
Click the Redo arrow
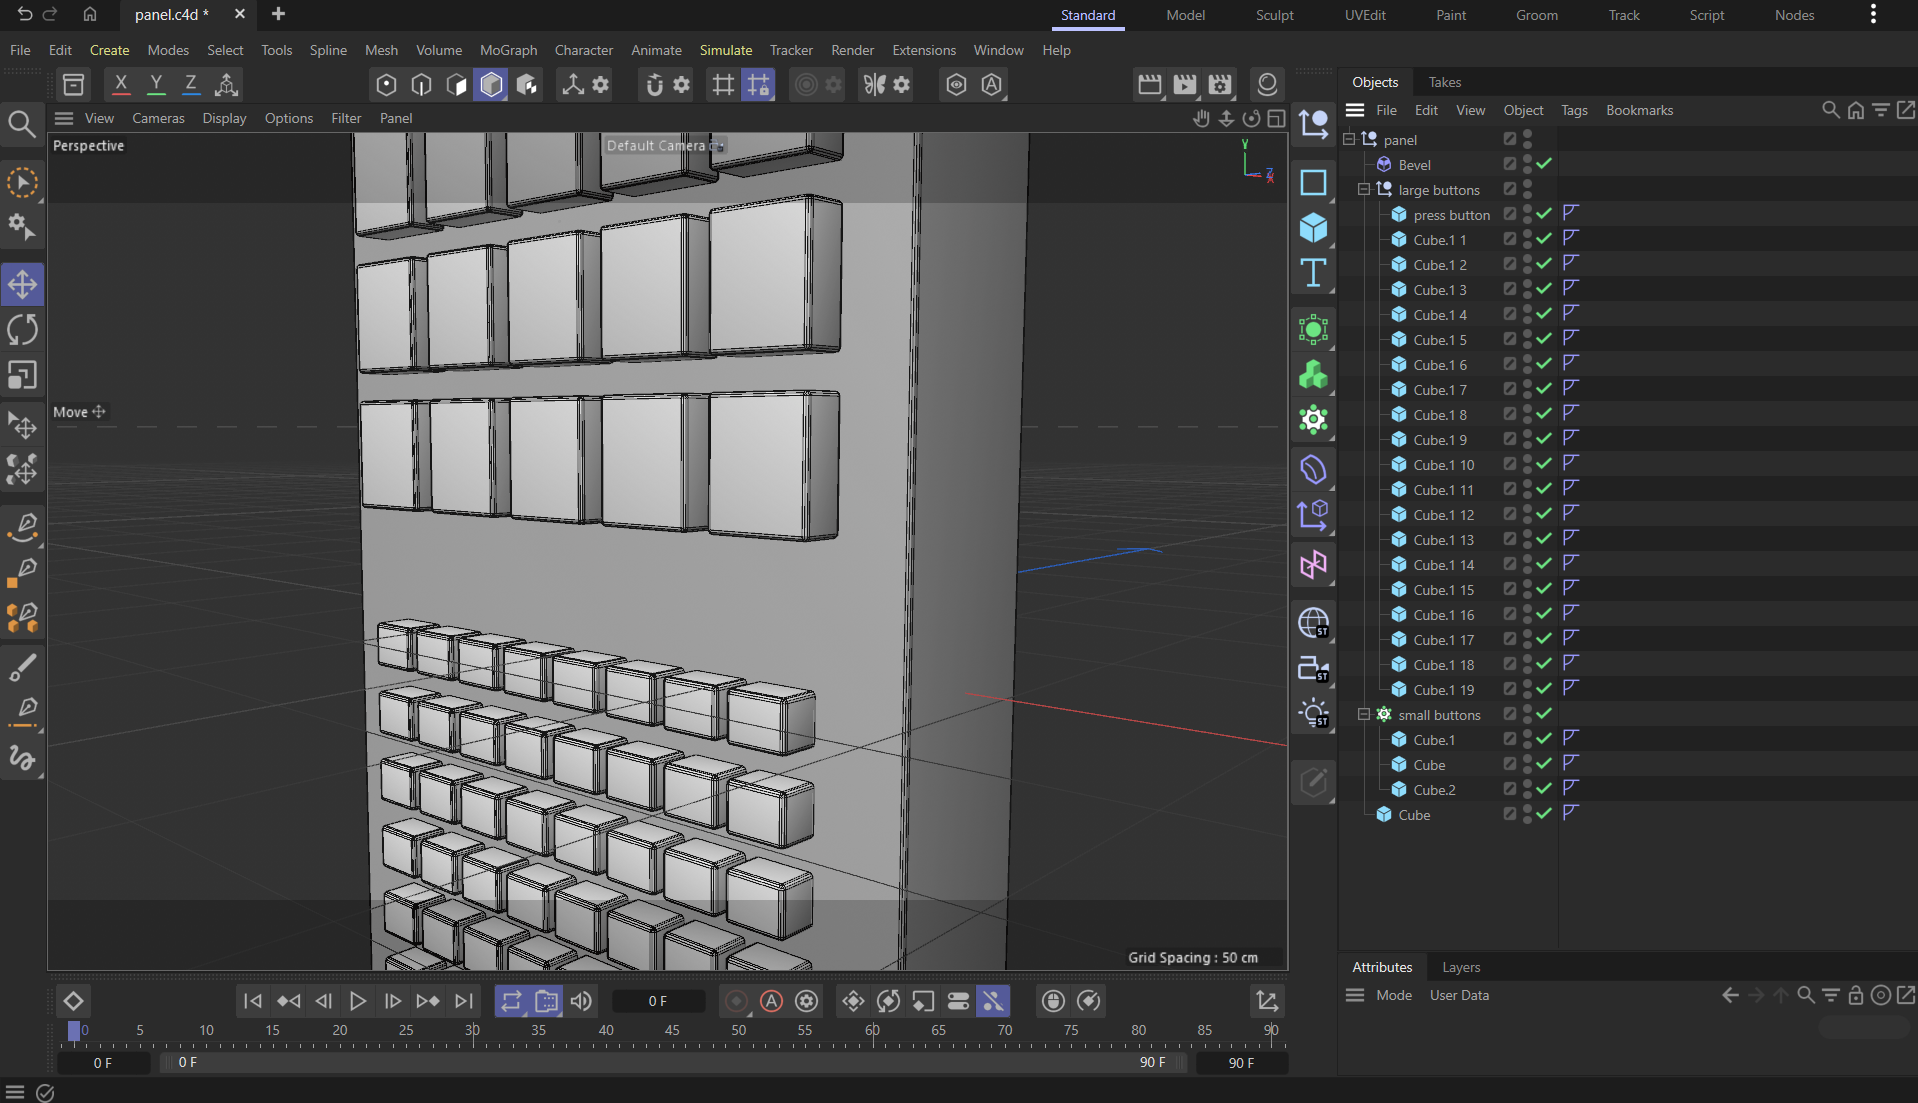coord(50,14)
